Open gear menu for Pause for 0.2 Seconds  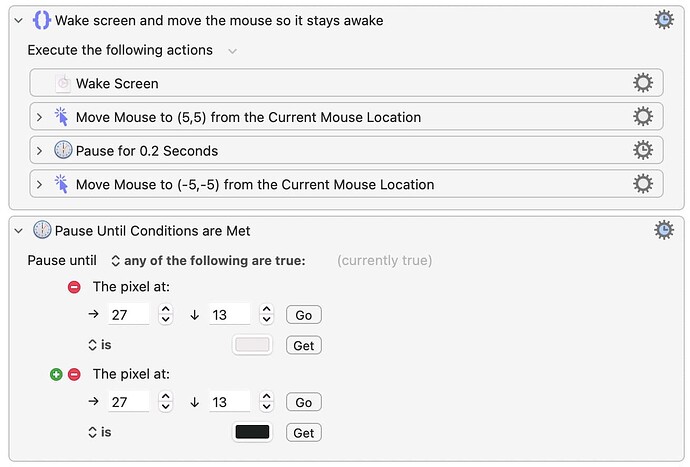pos(643,150)
